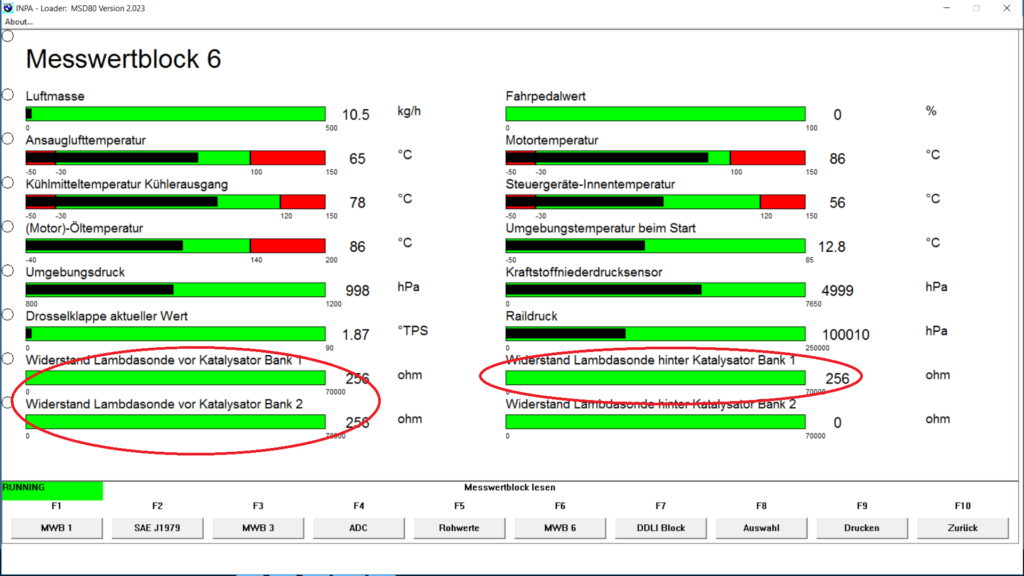Select the radio button beside Ansauglufttemperatur
Viewport: 1024px width, 576px height.
(8, 138)
